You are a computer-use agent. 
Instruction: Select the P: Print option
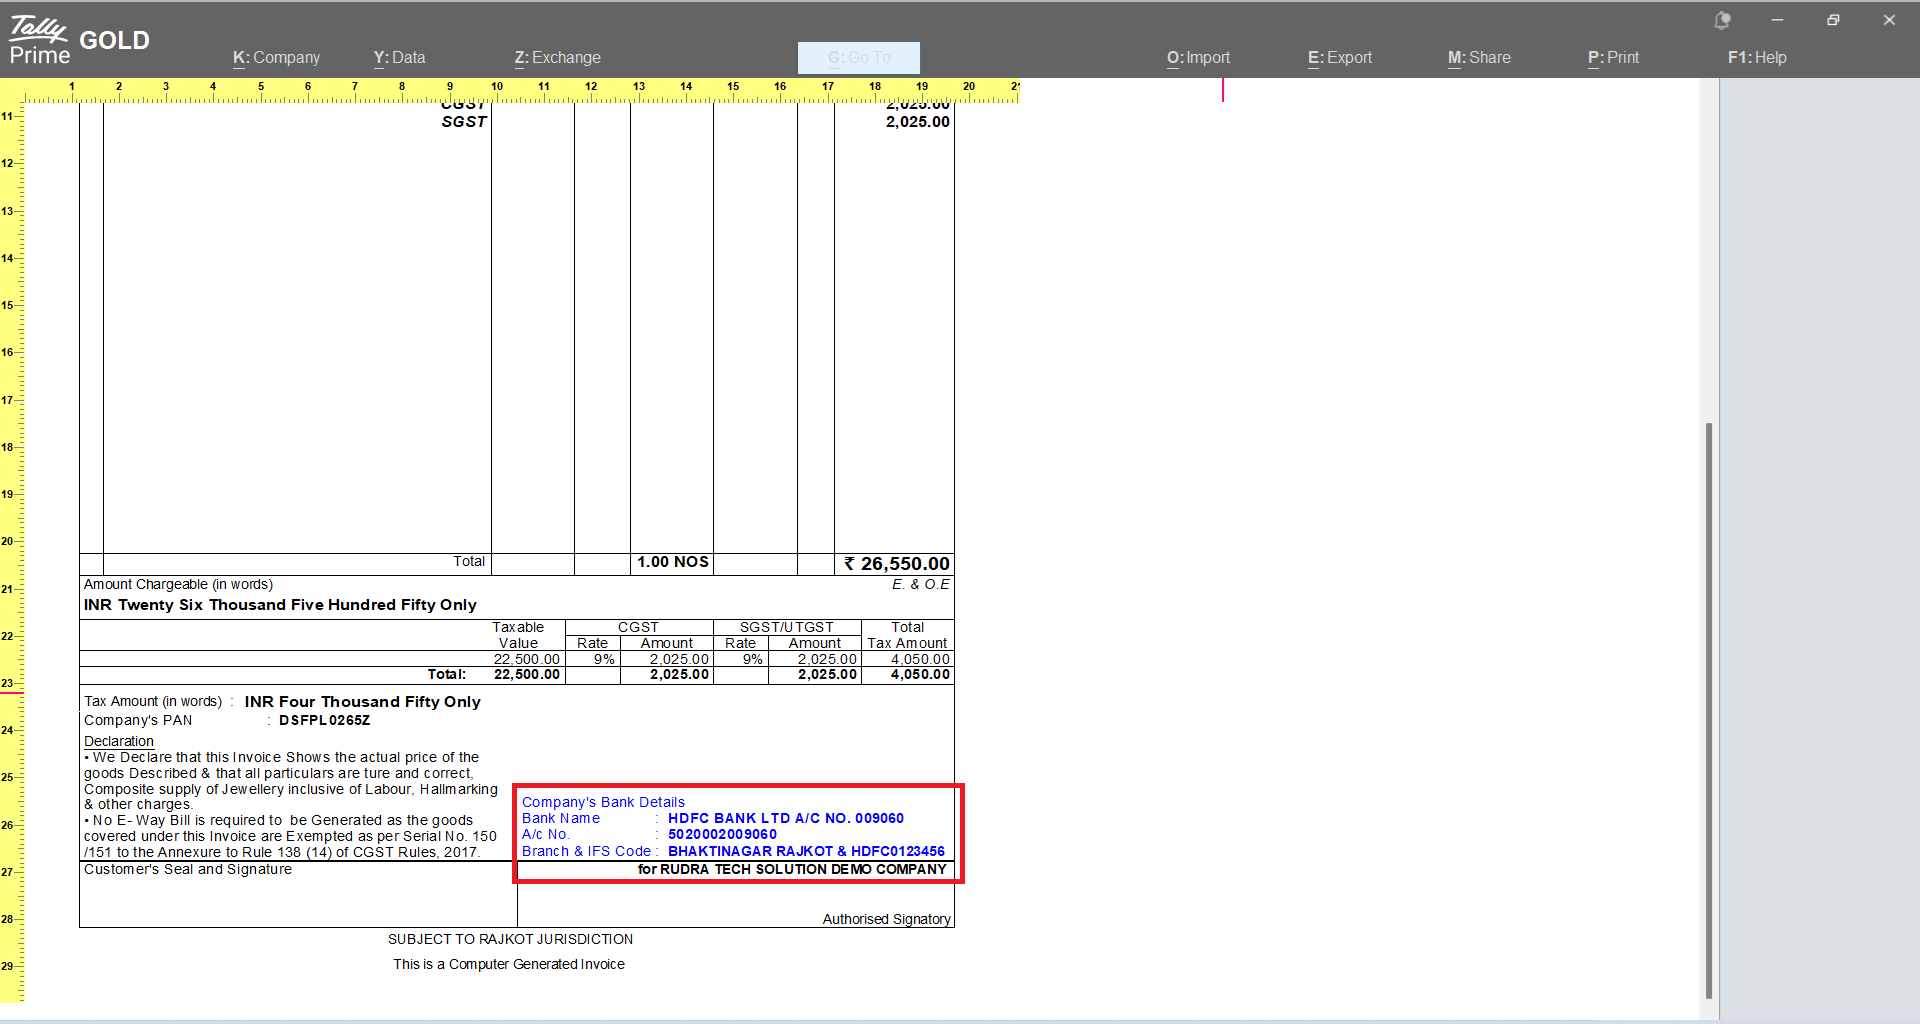(1613, 58)
